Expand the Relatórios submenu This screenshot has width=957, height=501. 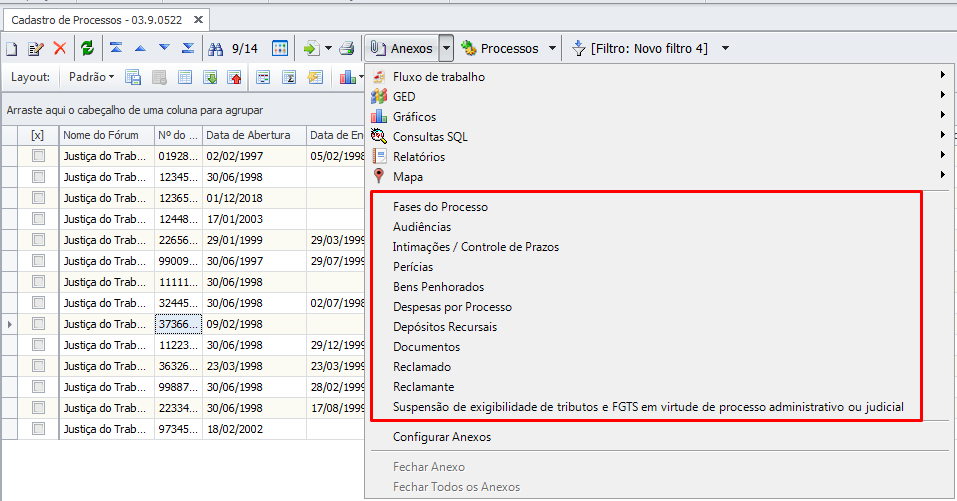click(943, 155)
